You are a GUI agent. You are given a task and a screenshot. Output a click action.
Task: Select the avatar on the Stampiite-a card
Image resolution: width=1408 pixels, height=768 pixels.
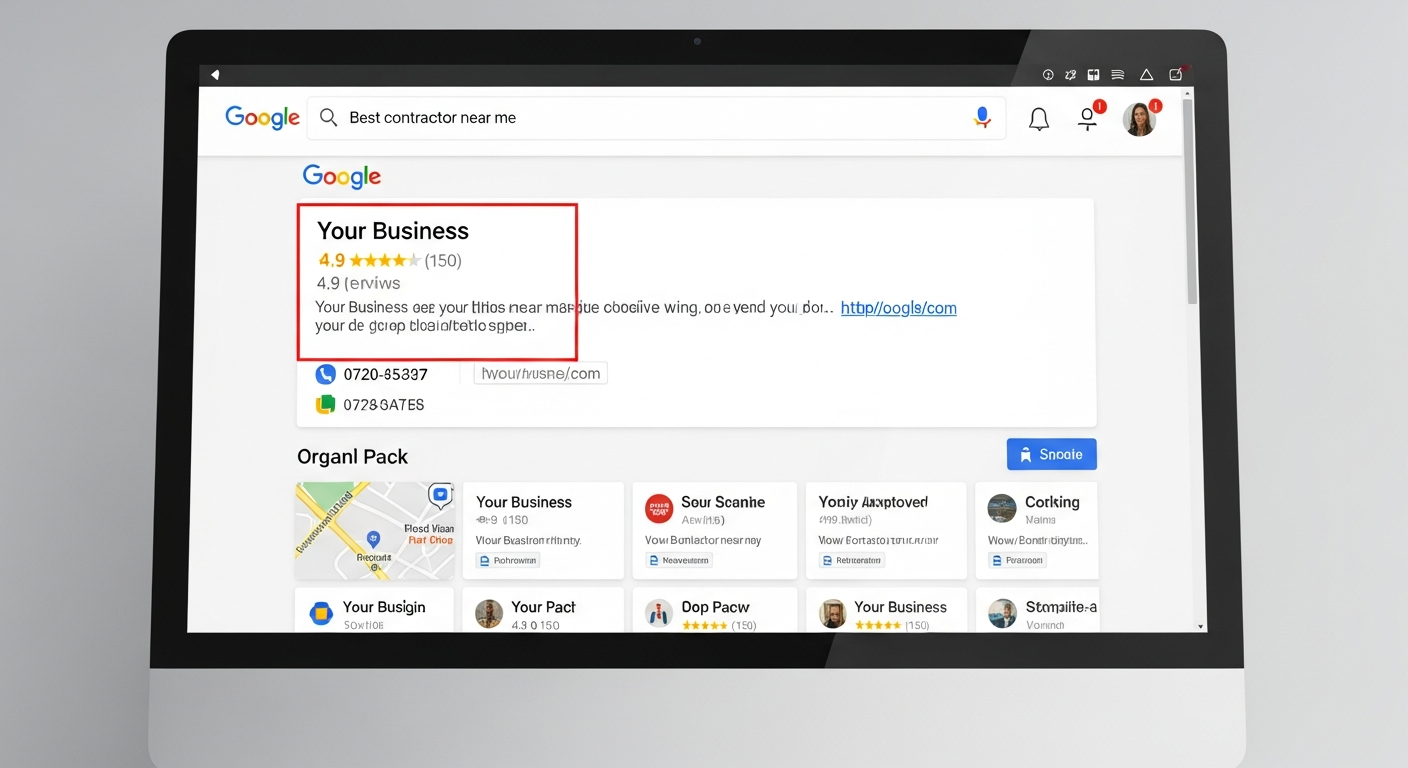click(1003, 614)
